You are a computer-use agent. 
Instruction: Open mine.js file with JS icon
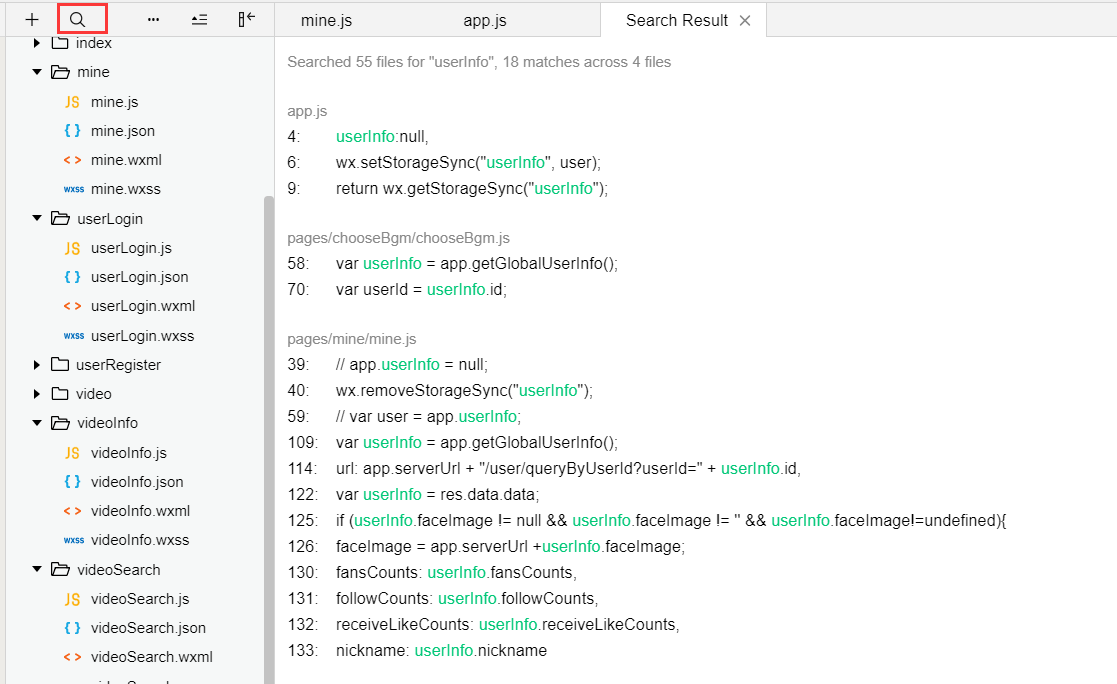pos(114,102)
